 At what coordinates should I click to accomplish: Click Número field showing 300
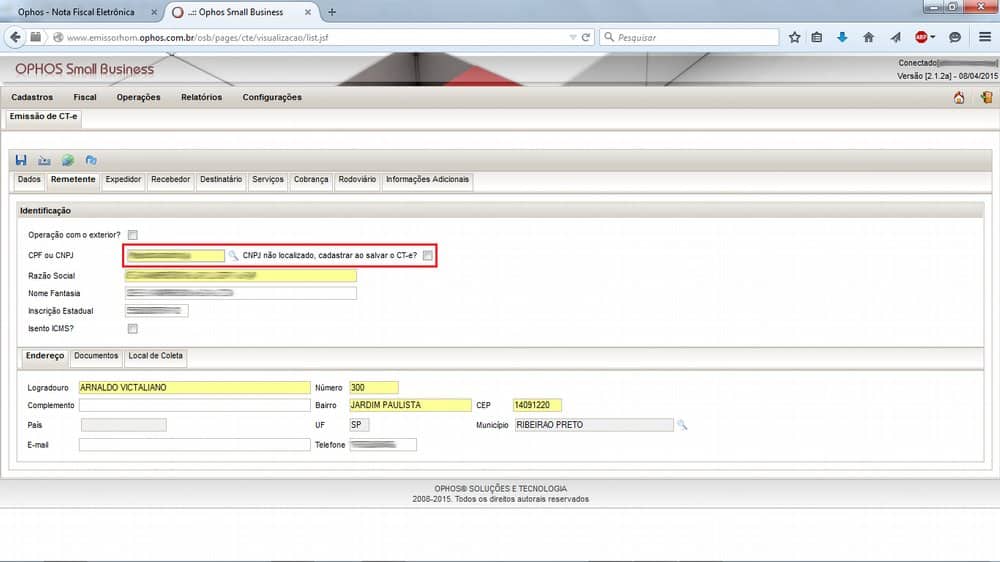374,388
